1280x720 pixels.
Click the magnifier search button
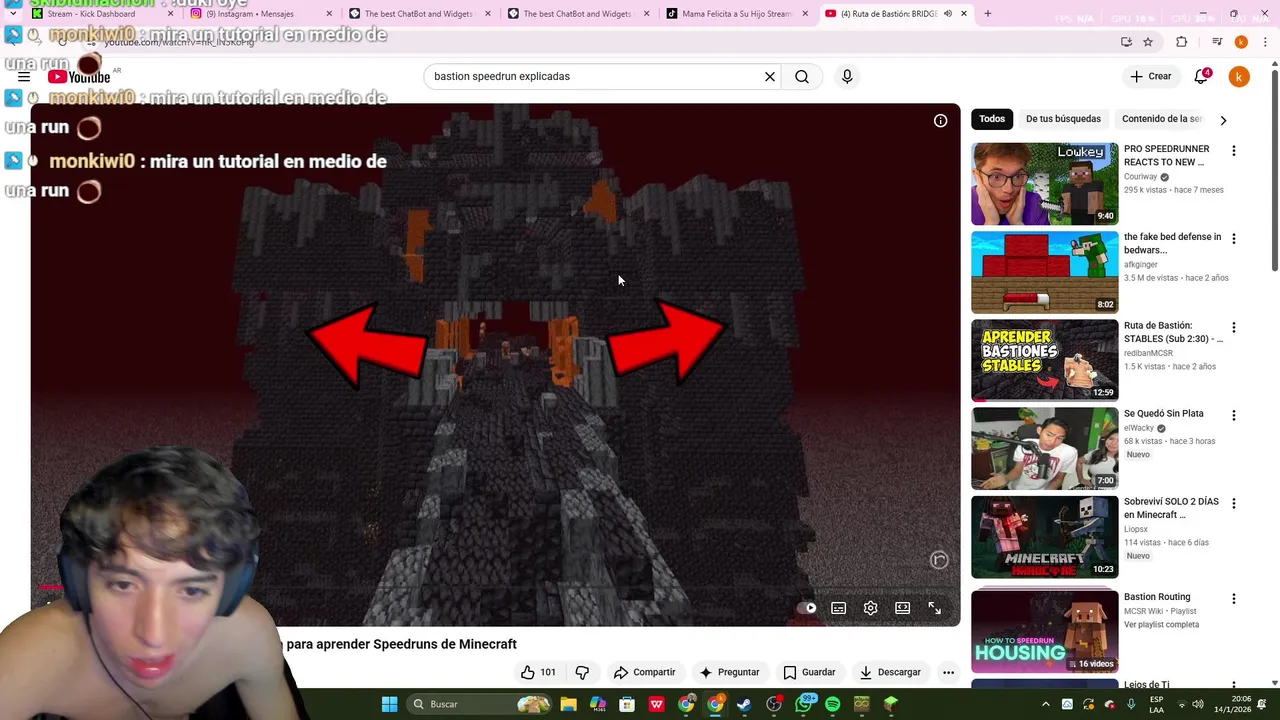point(802,77)
